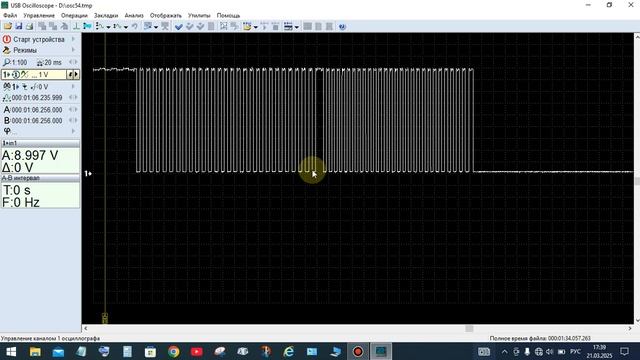Click the time position waveform icon
Viewport: 640px width, 360px height.
[7, 98]
